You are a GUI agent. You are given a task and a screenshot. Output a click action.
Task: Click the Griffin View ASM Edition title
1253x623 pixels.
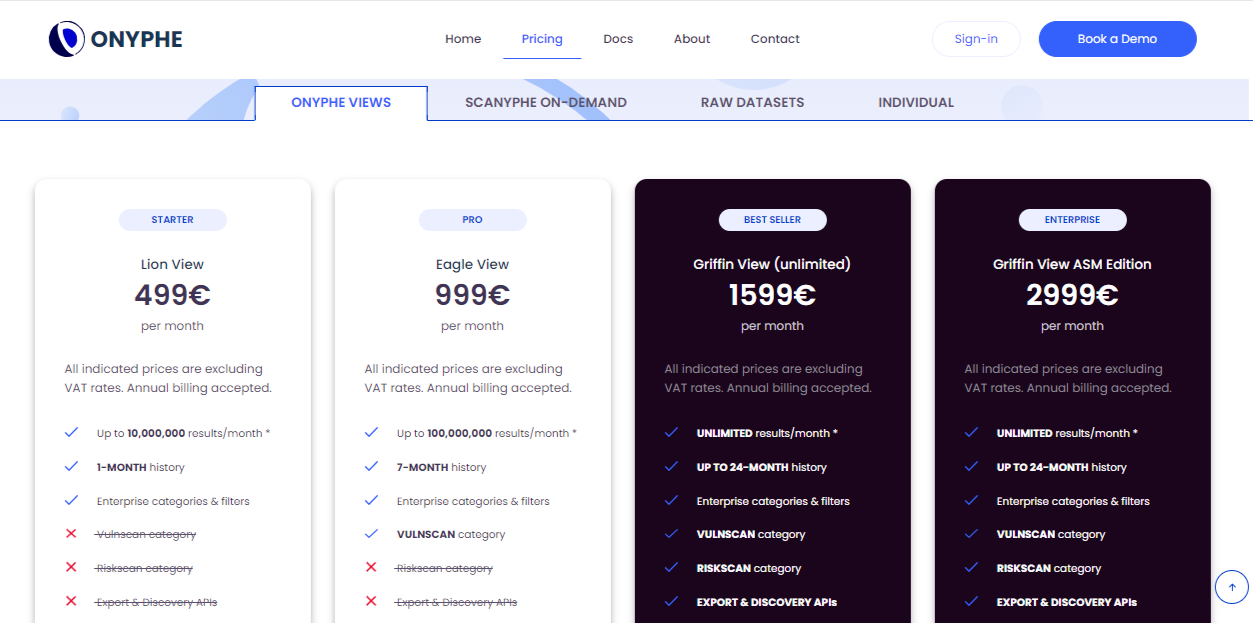tap(1072, 265)
